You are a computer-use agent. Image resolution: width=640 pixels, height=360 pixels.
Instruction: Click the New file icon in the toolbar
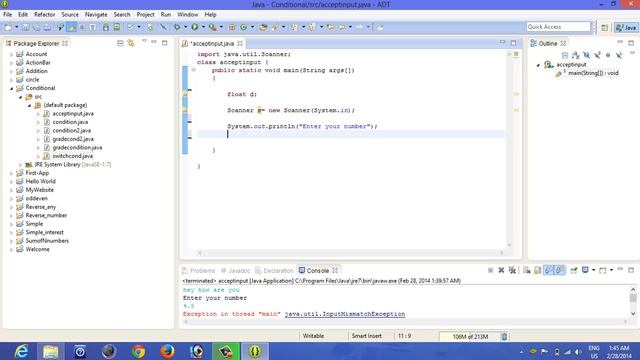click(8, 27)
